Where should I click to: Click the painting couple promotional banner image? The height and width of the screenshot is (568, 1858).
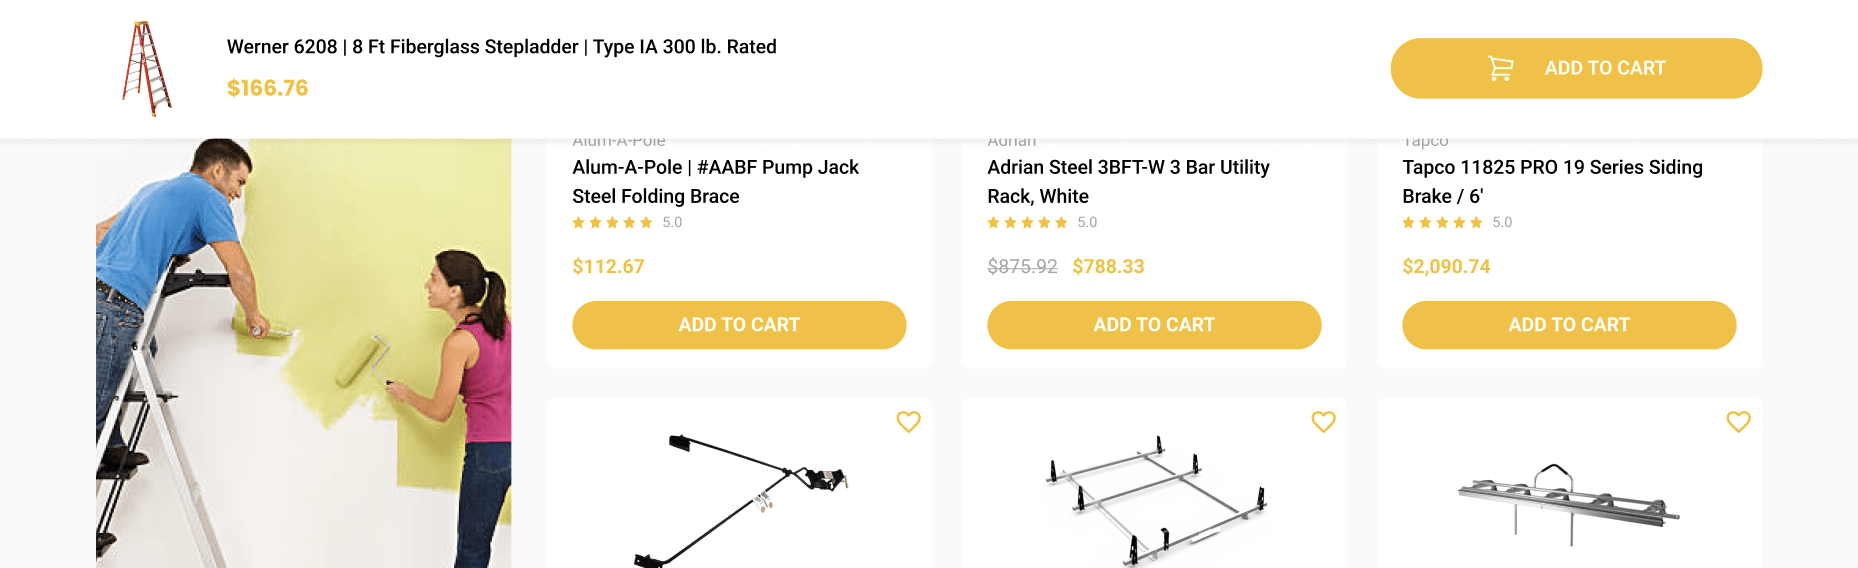pos(303,353)
